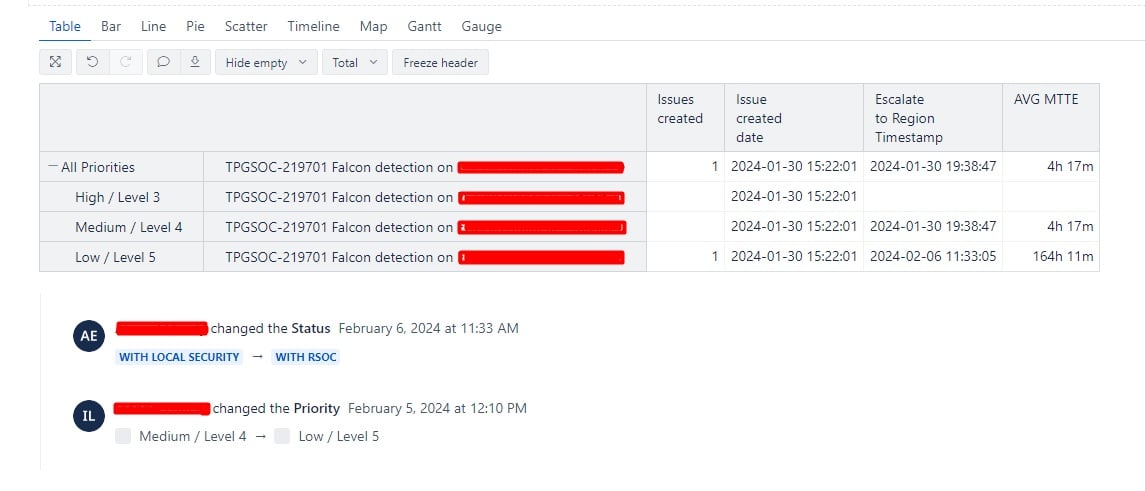This screenshot has width=1145, height=491.
Task: Select the Pie chart tab
Action: pos(195,26)
